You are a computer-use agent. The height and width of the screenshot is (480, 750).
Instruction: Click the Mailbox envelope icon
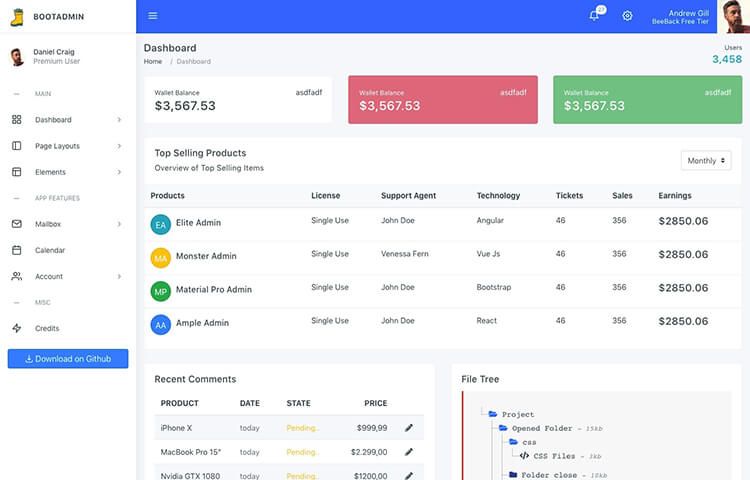pos(17,224)
